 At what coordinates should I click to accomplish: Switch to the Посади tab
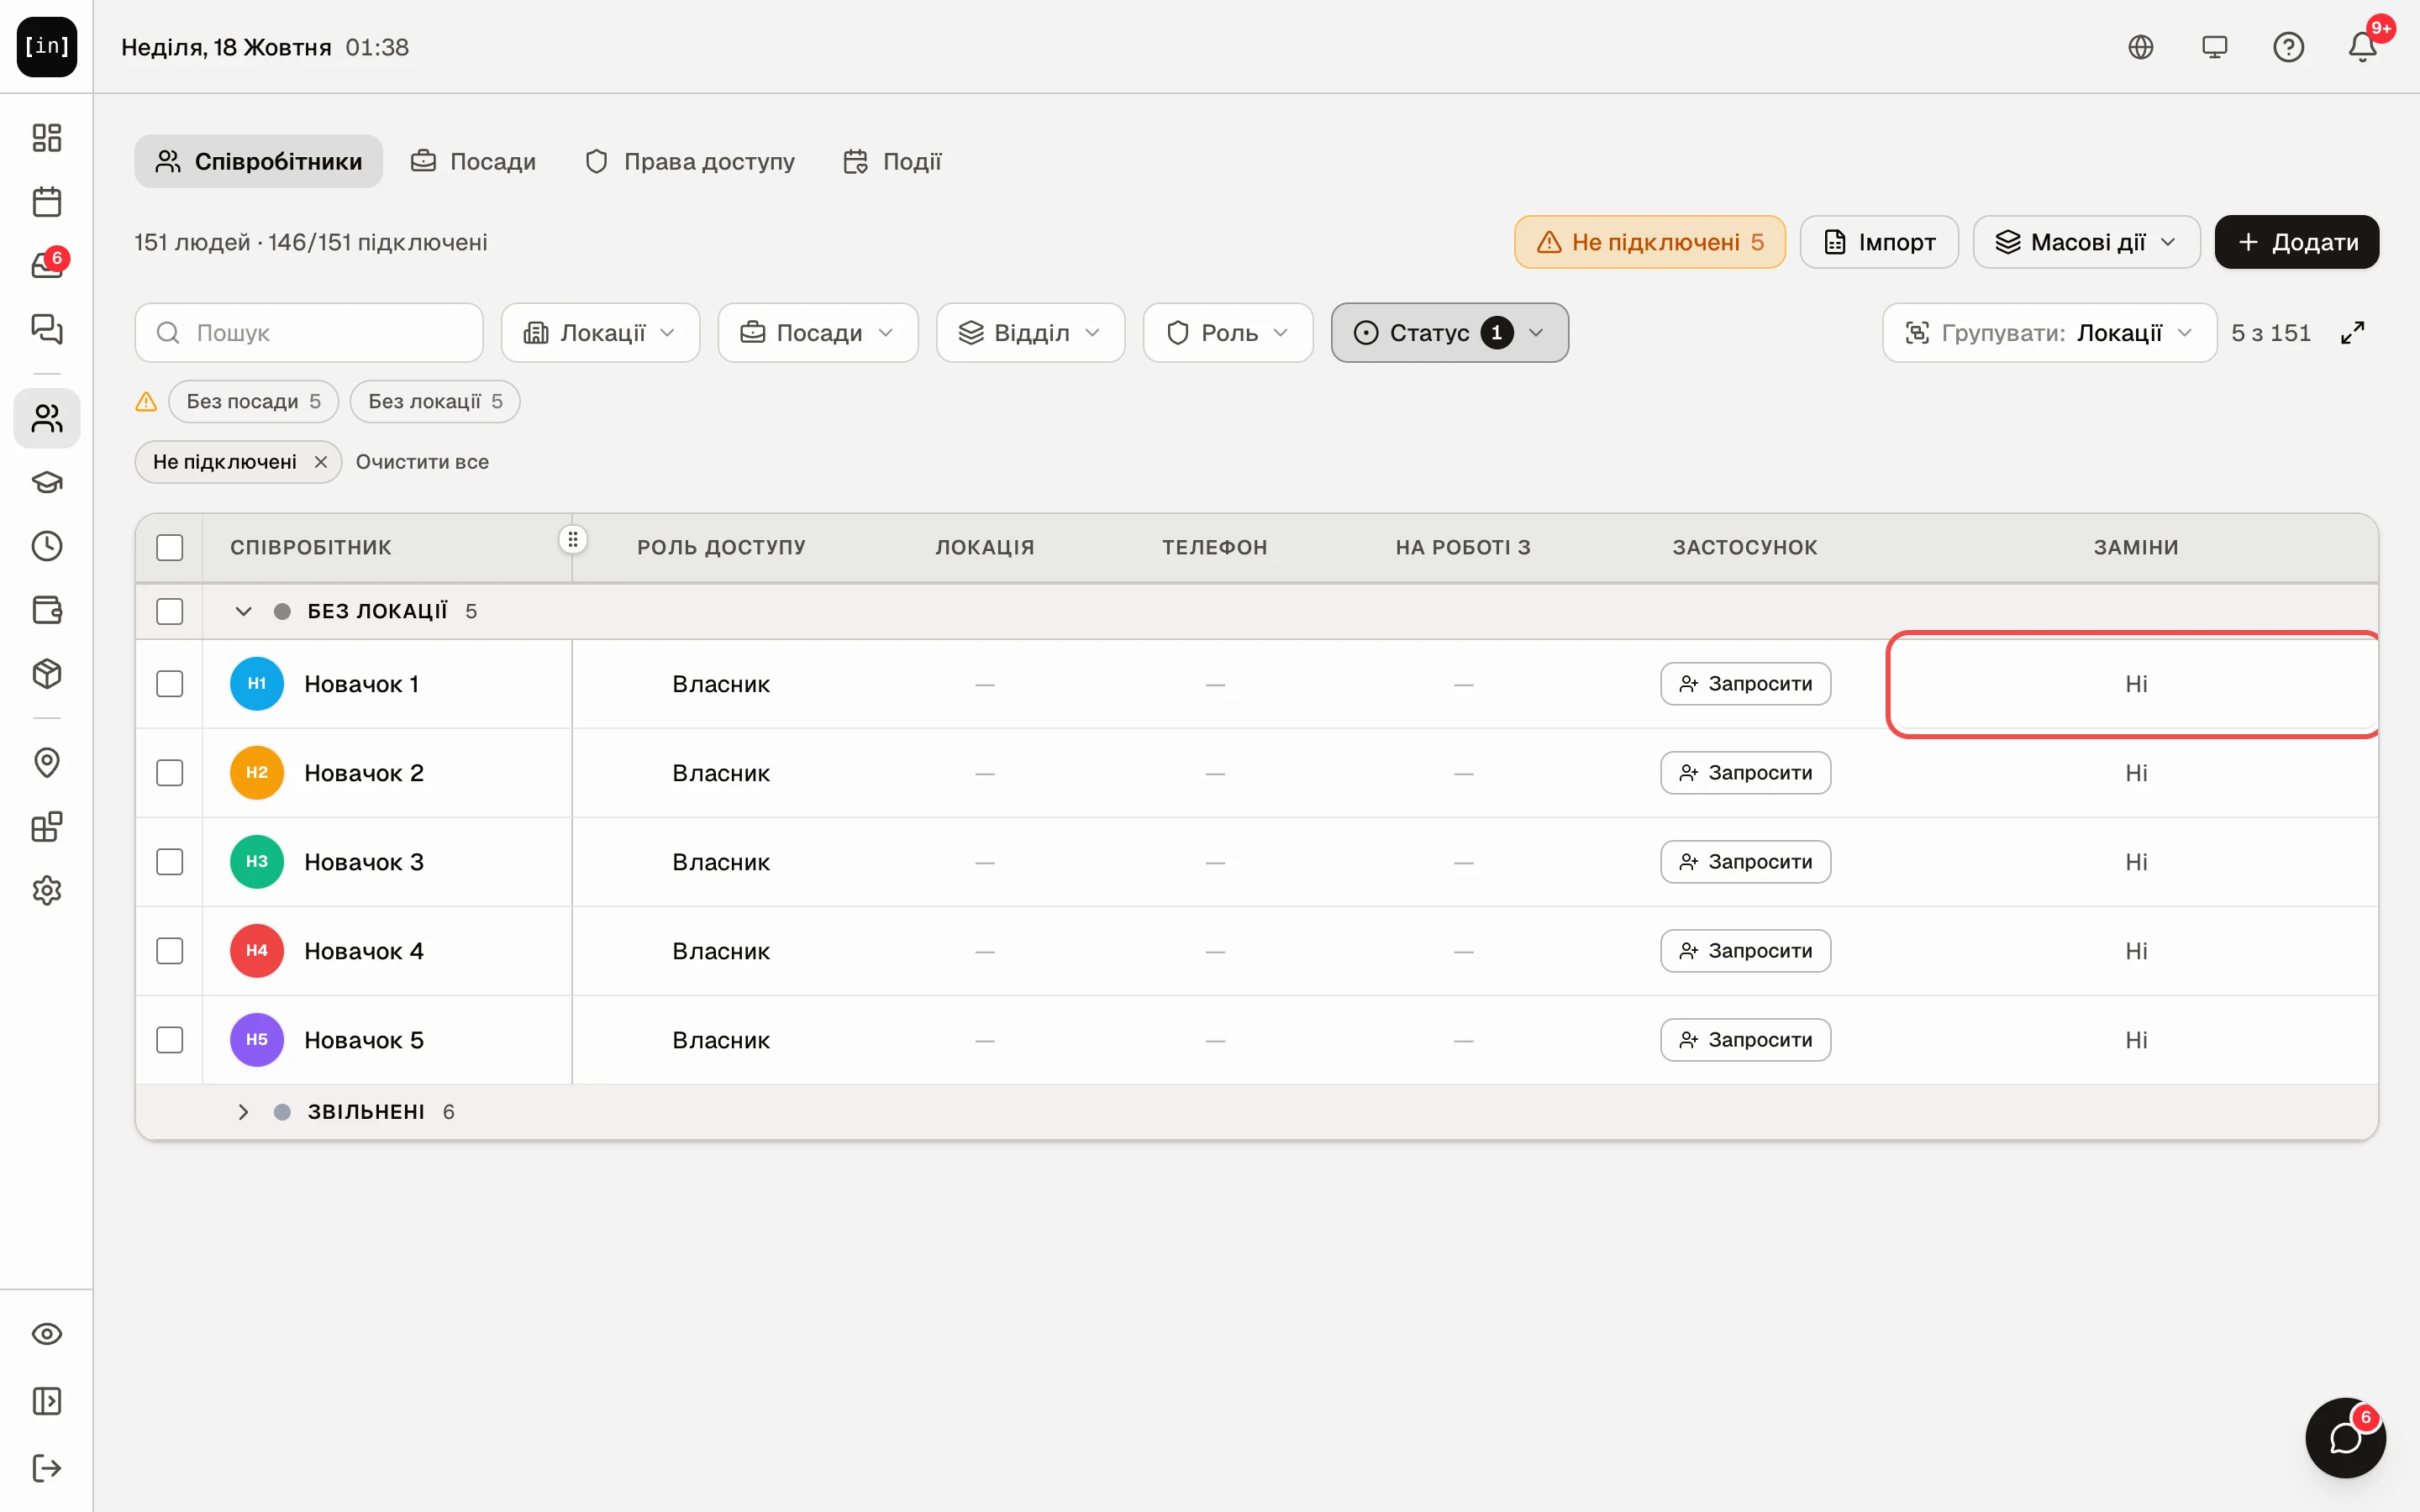click(473, 161)
